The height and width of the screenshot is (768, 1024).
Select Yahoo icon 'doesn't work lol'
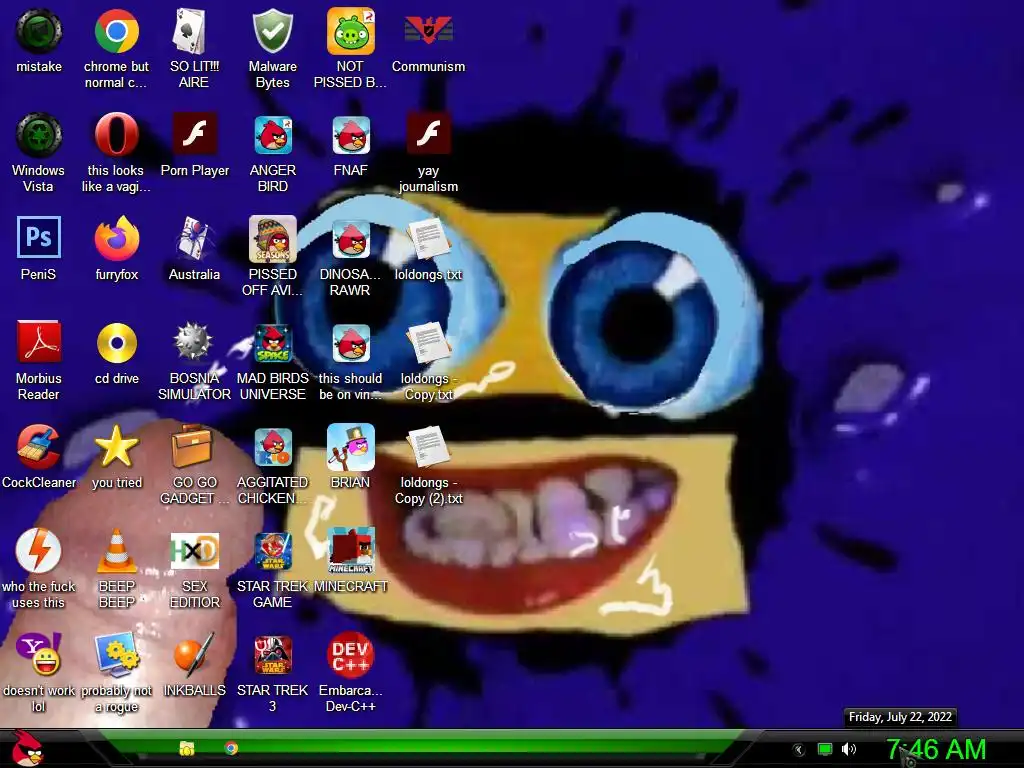39,655
